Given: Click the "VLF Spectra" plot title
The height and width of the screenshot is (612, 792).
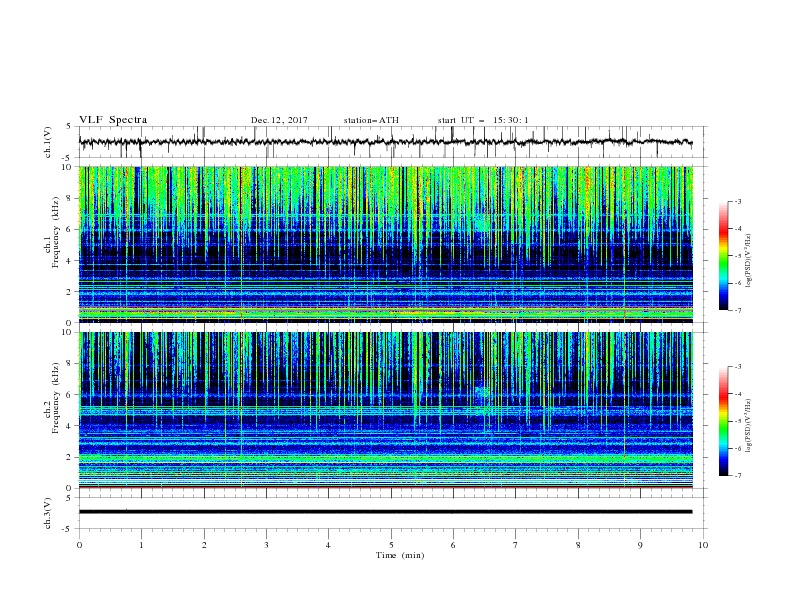Looking at the screenshot, I should coord(113,120).
